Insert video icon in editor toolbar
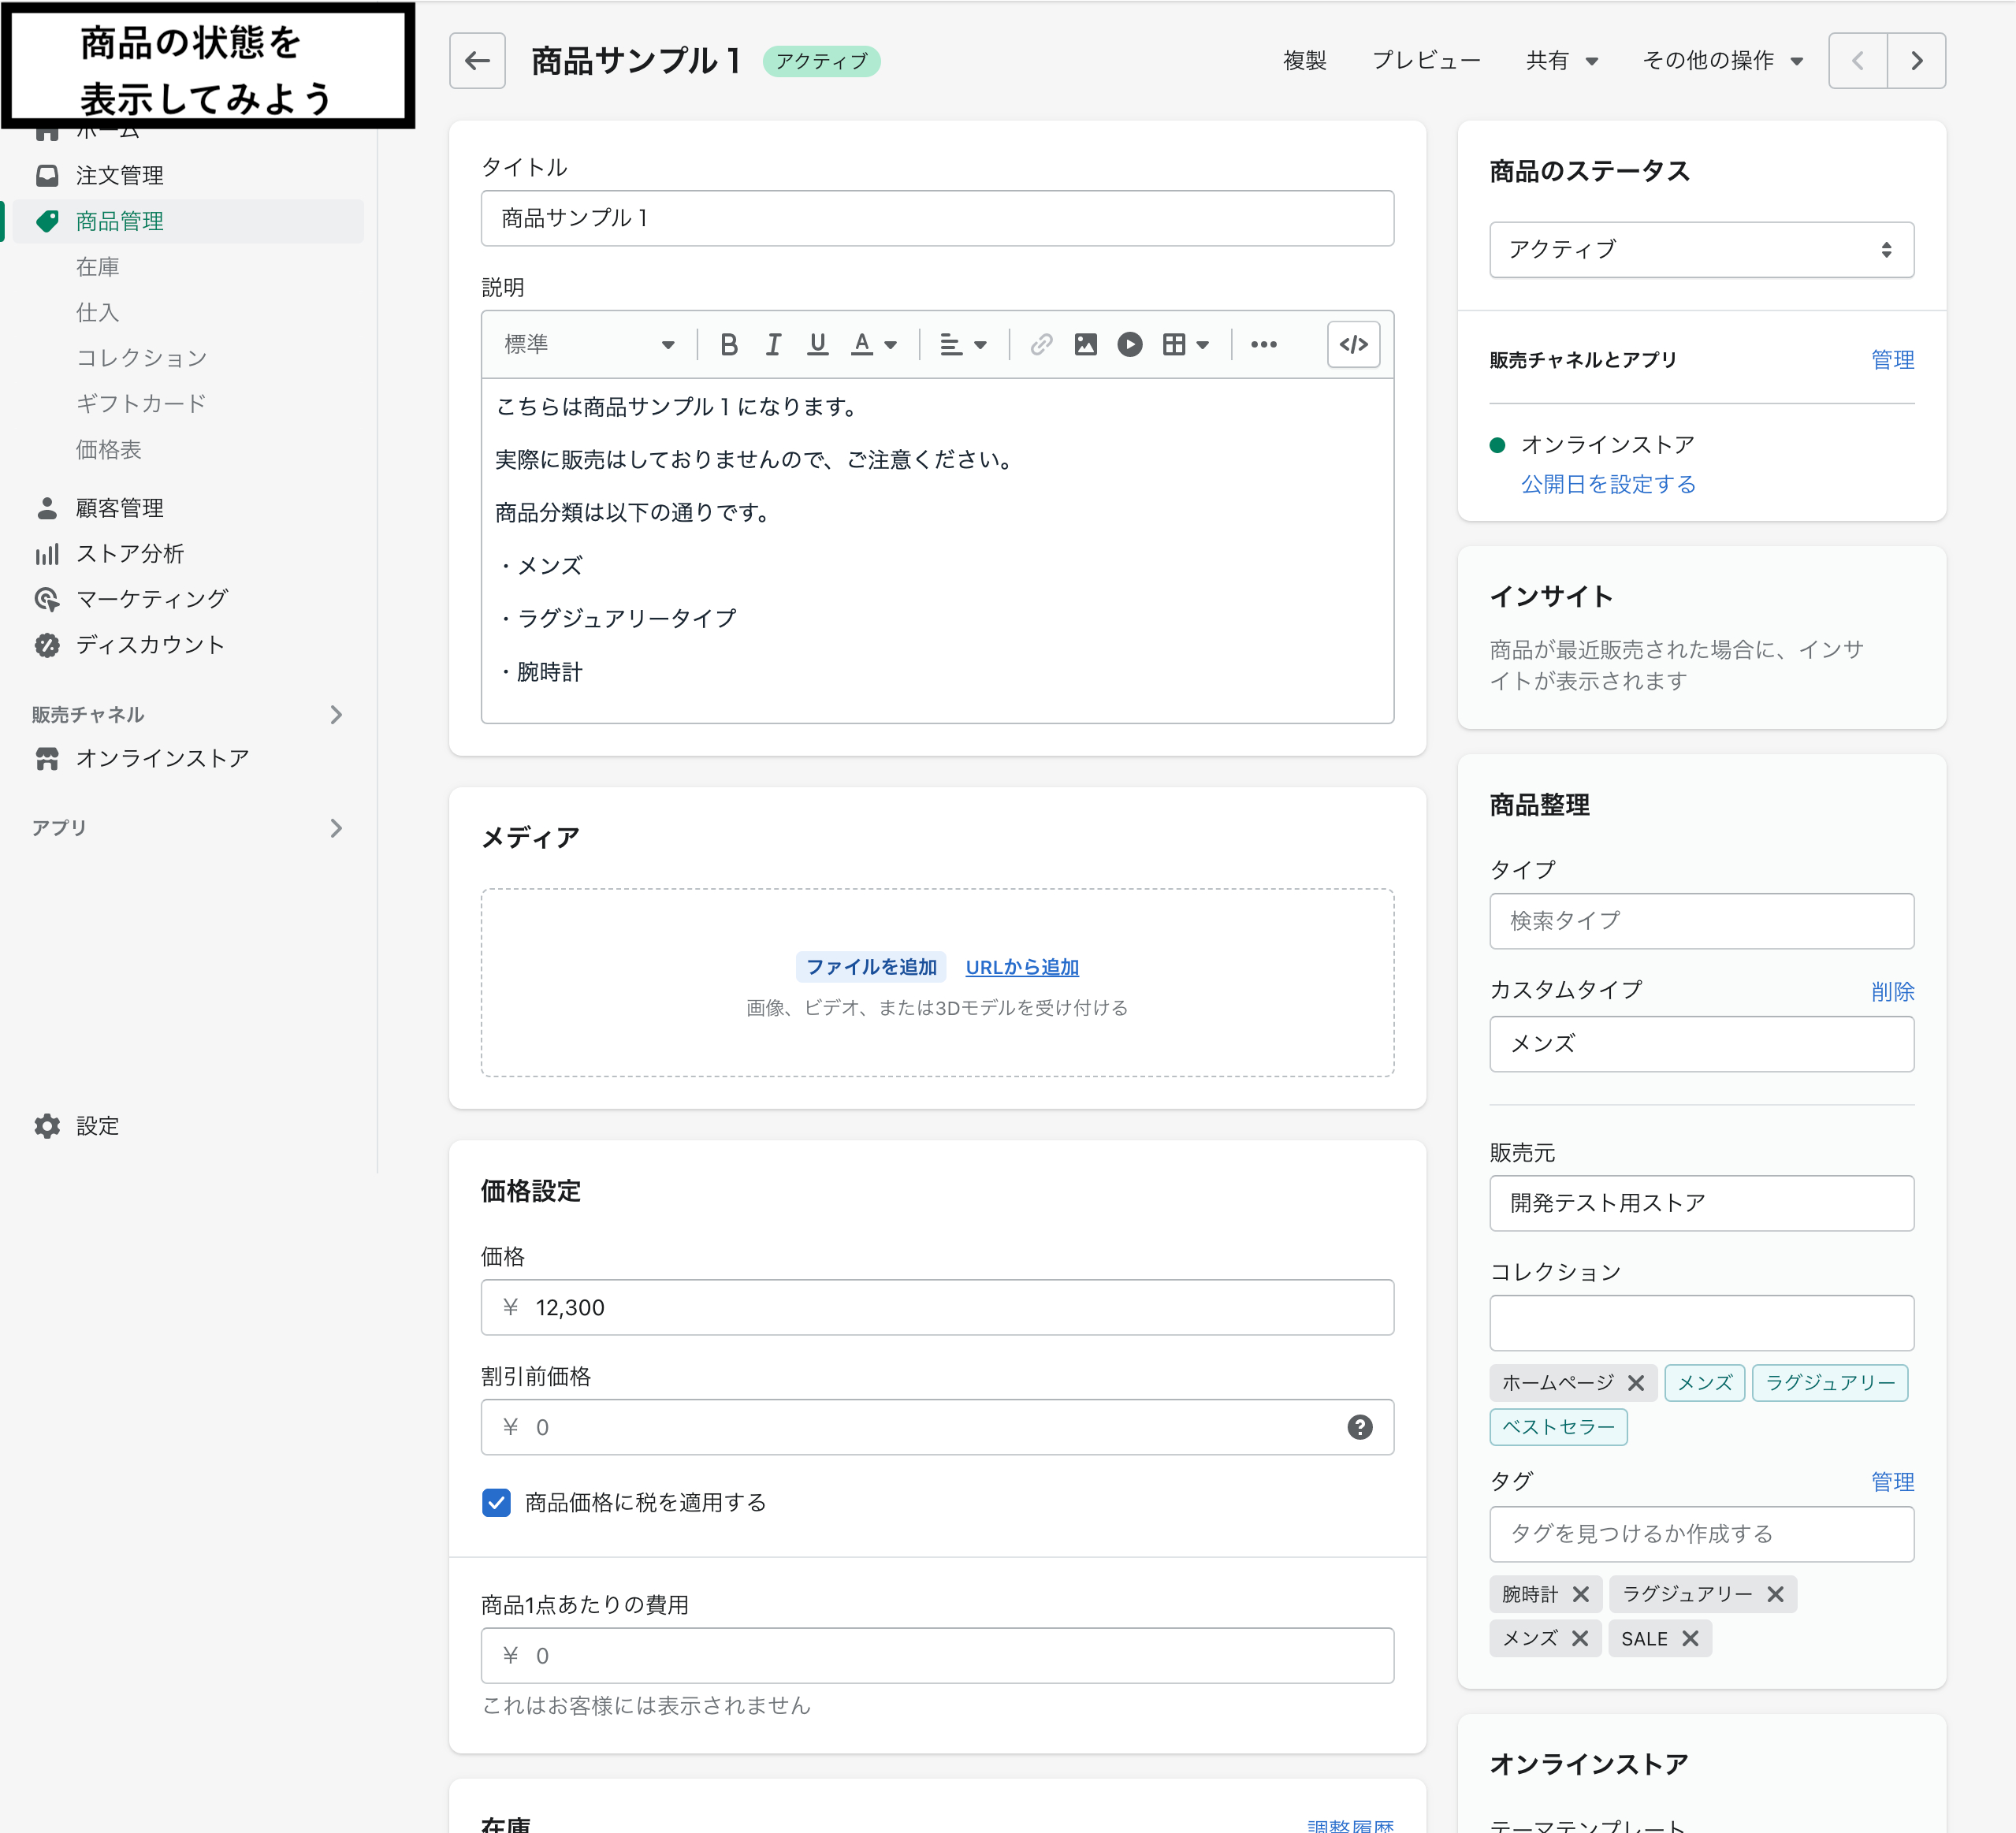Screen dimensions: 2016x1833 tap(1130, 345)
